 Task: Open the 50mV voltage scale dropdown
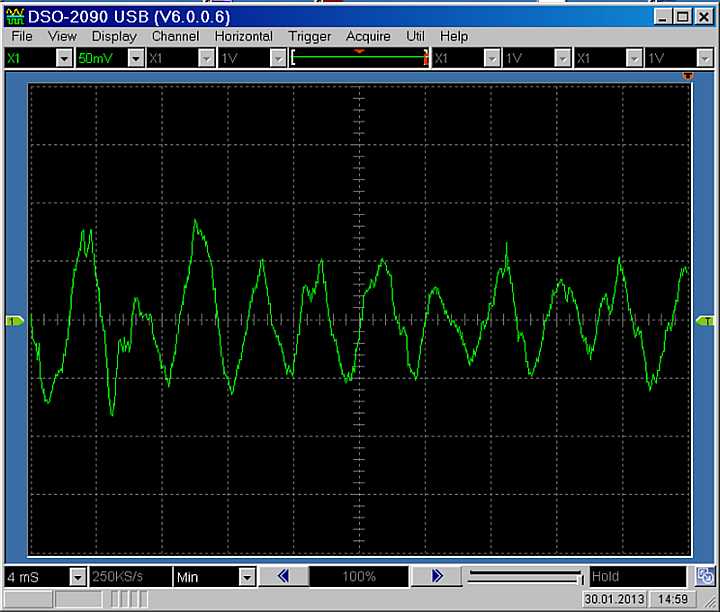coord(138,59)
